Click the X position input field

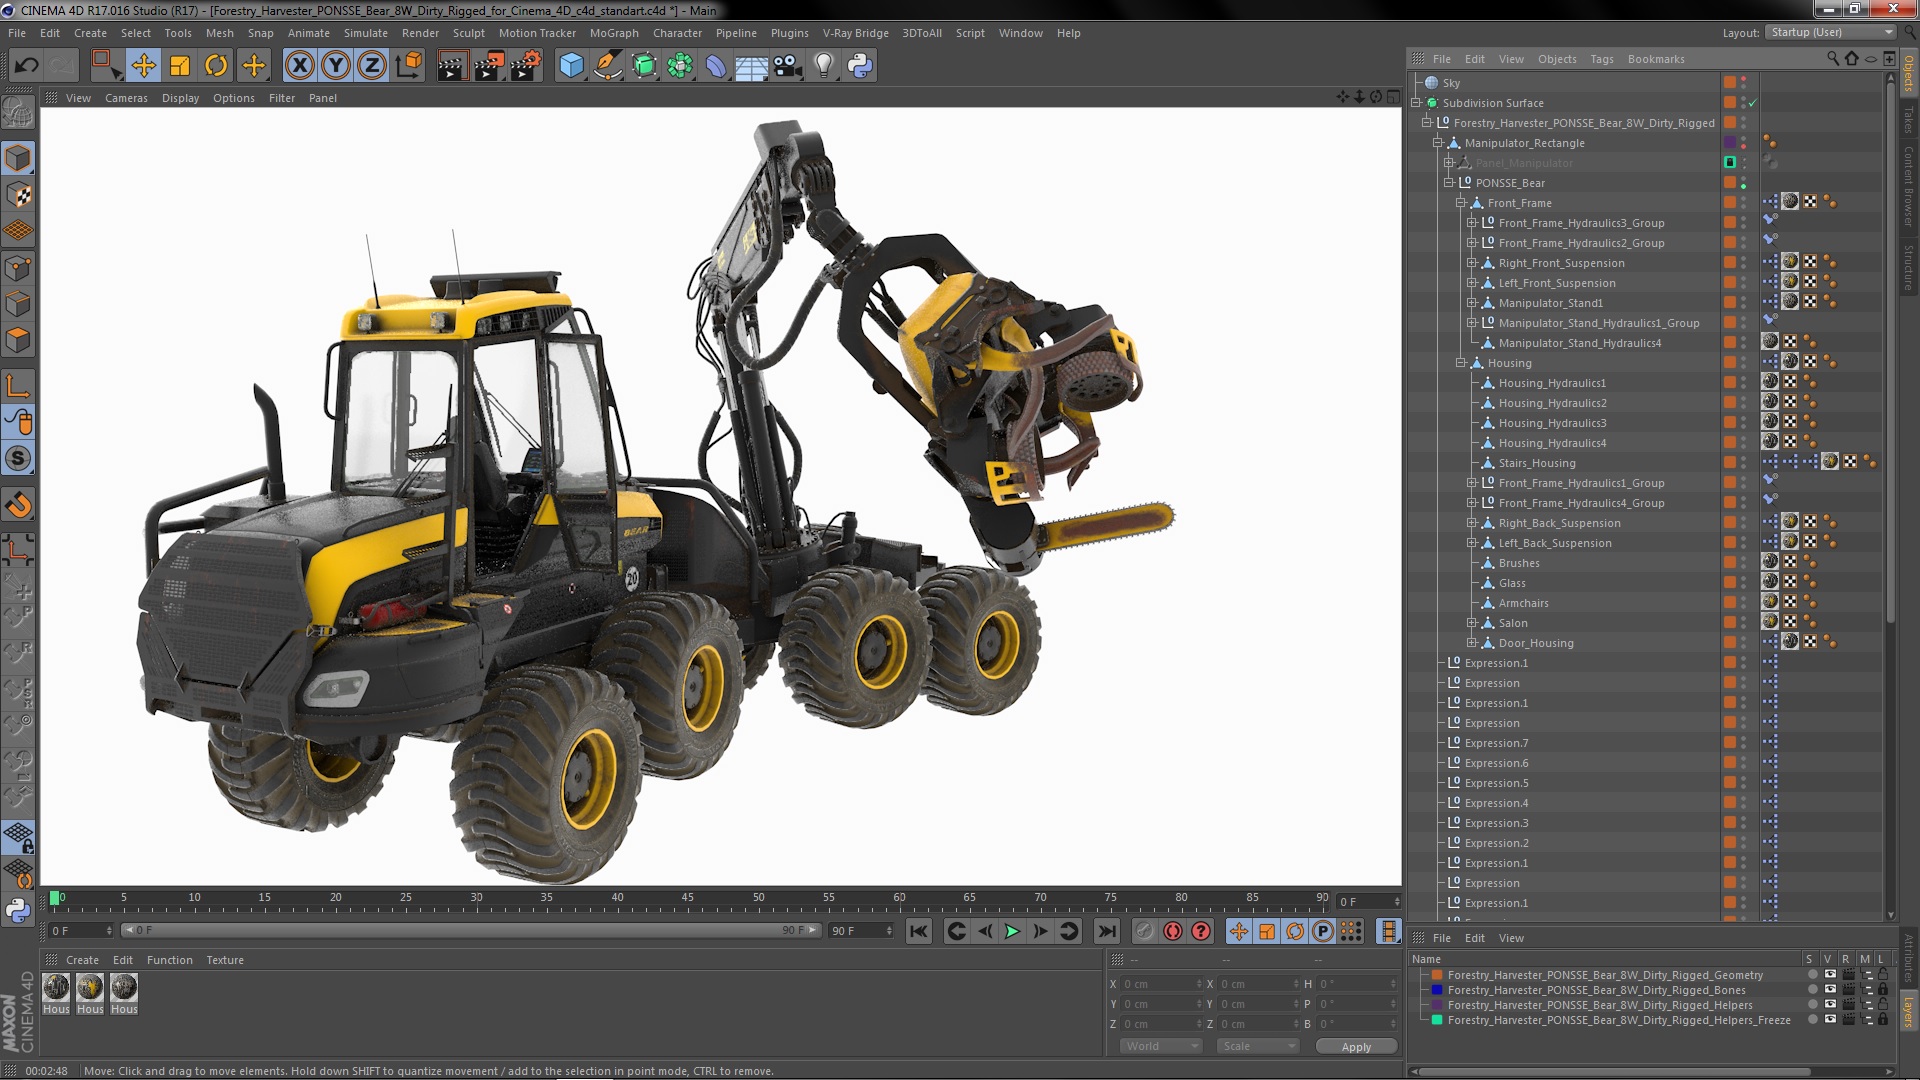coord(1160,984)
